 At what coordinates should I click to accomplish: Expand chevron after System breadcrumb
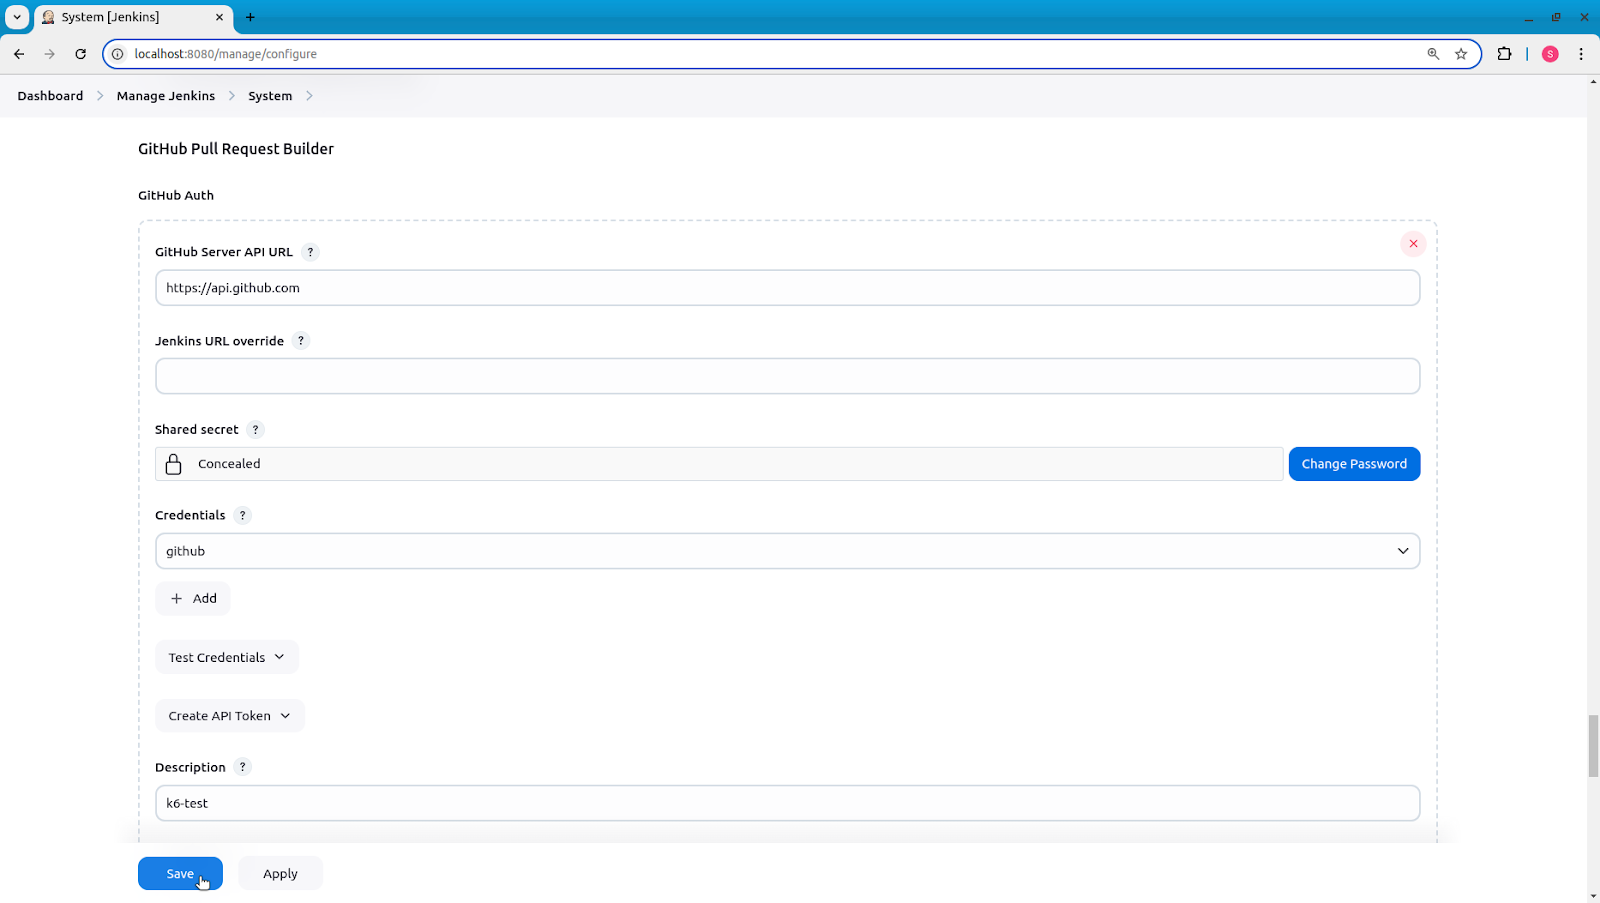click(x=309, y=96)
